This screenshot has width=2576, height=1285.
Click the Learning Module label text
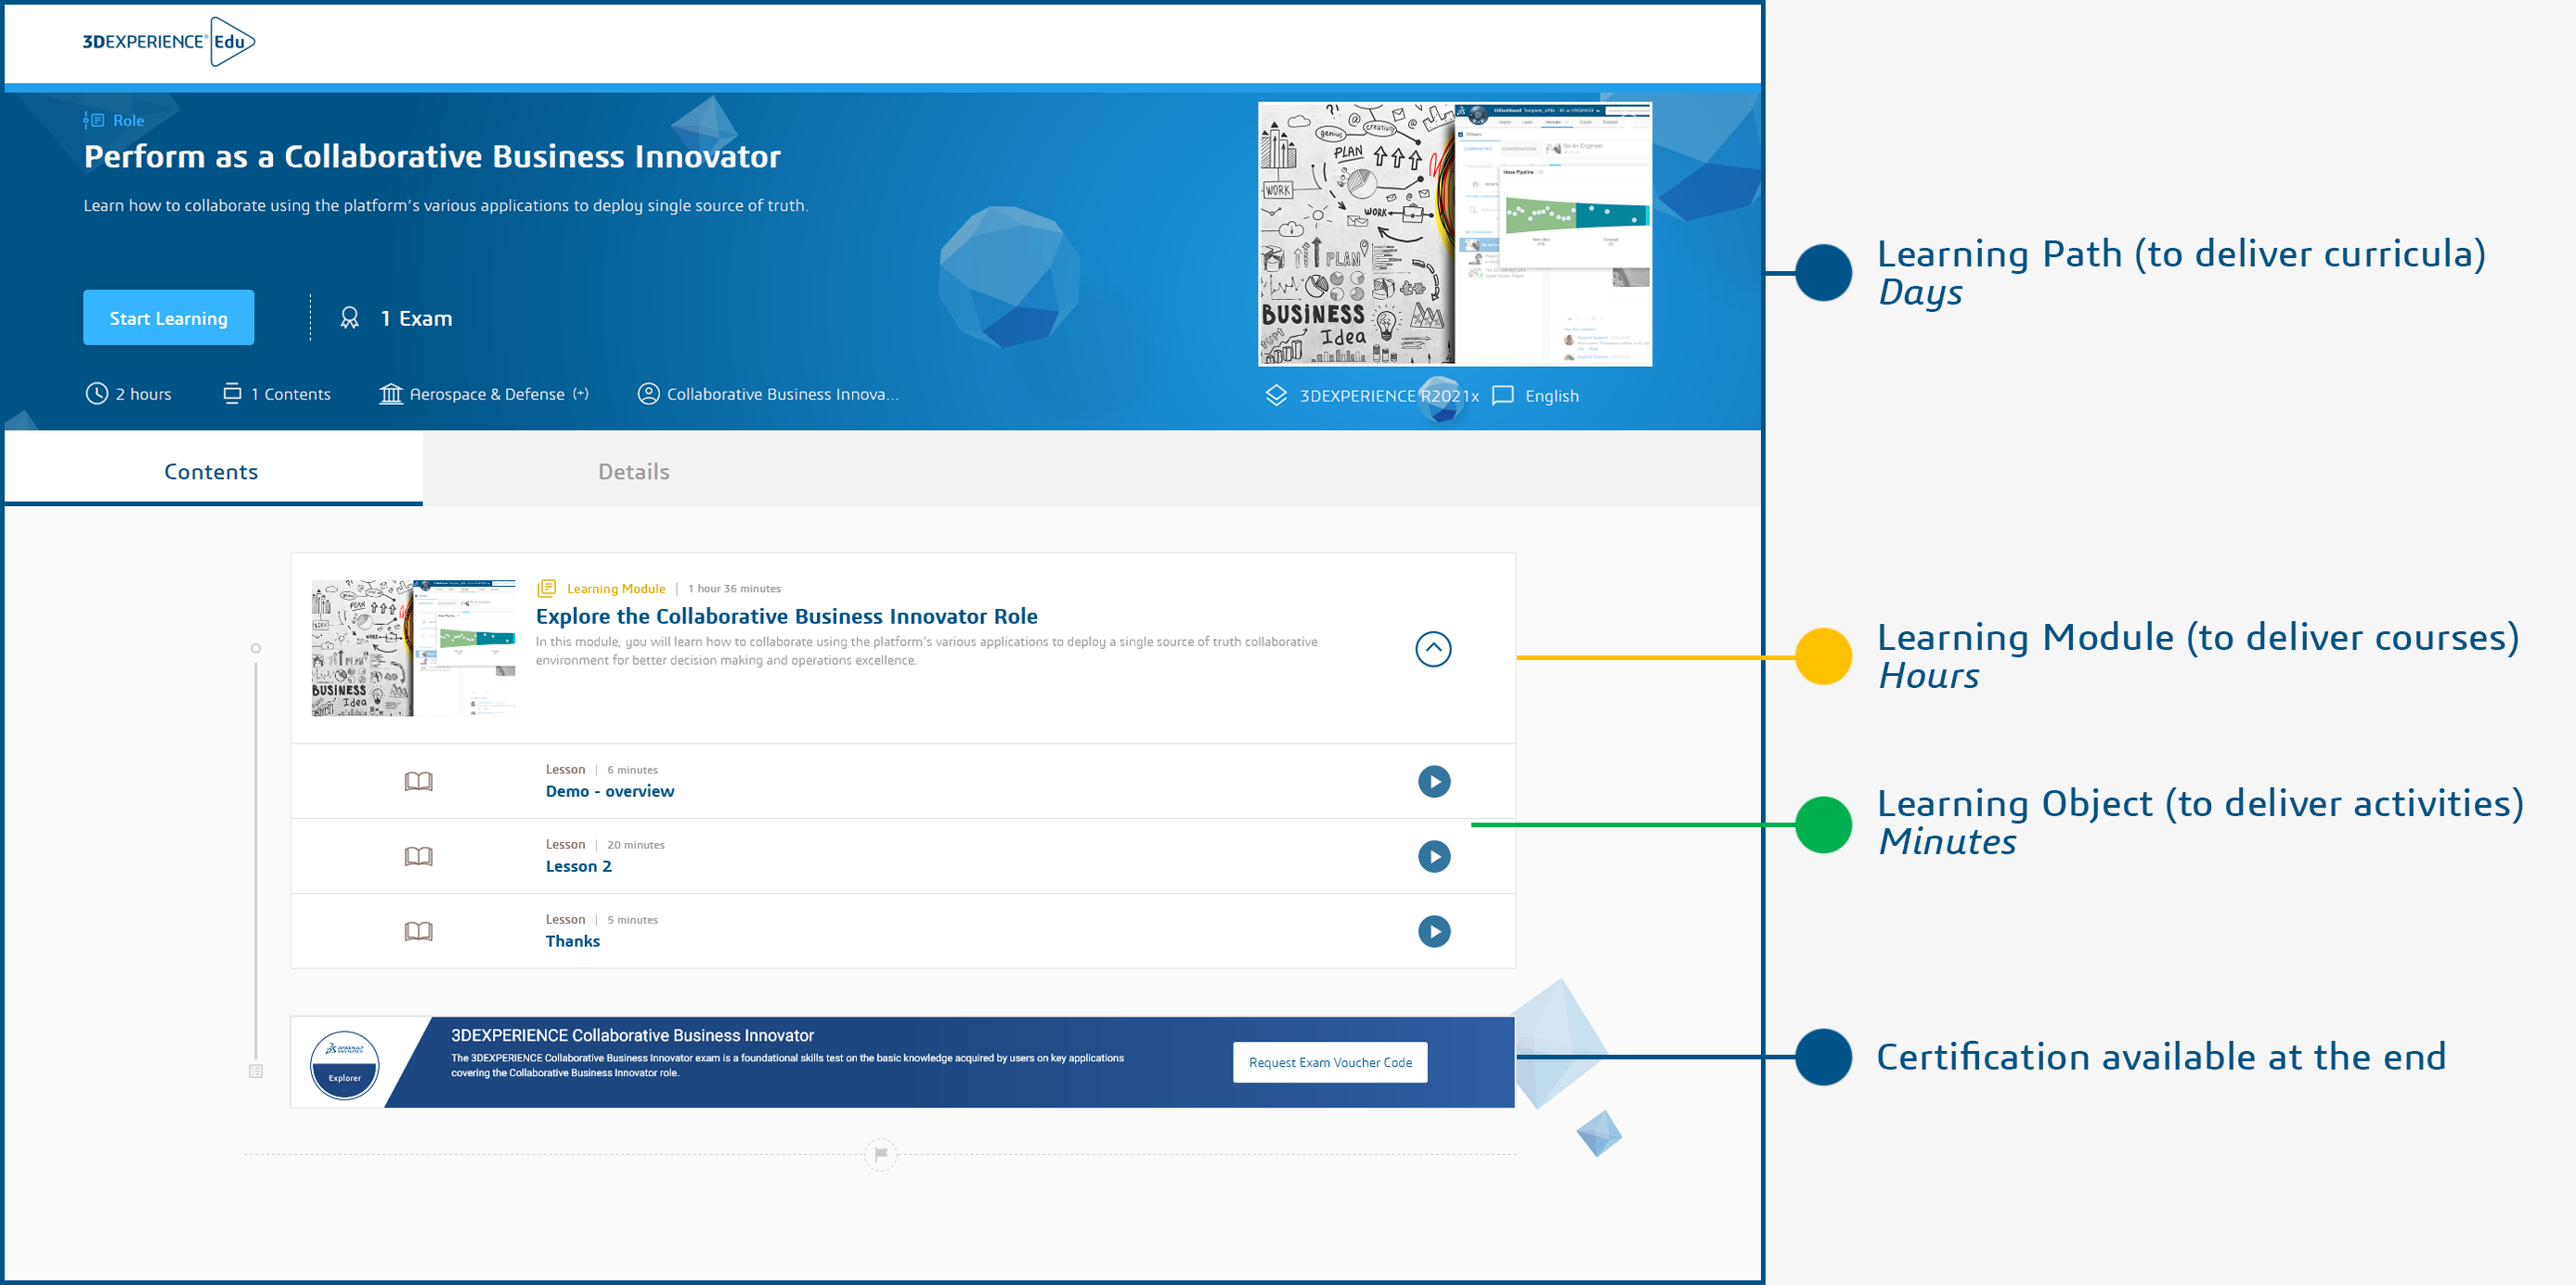click(x=616, y=588)
